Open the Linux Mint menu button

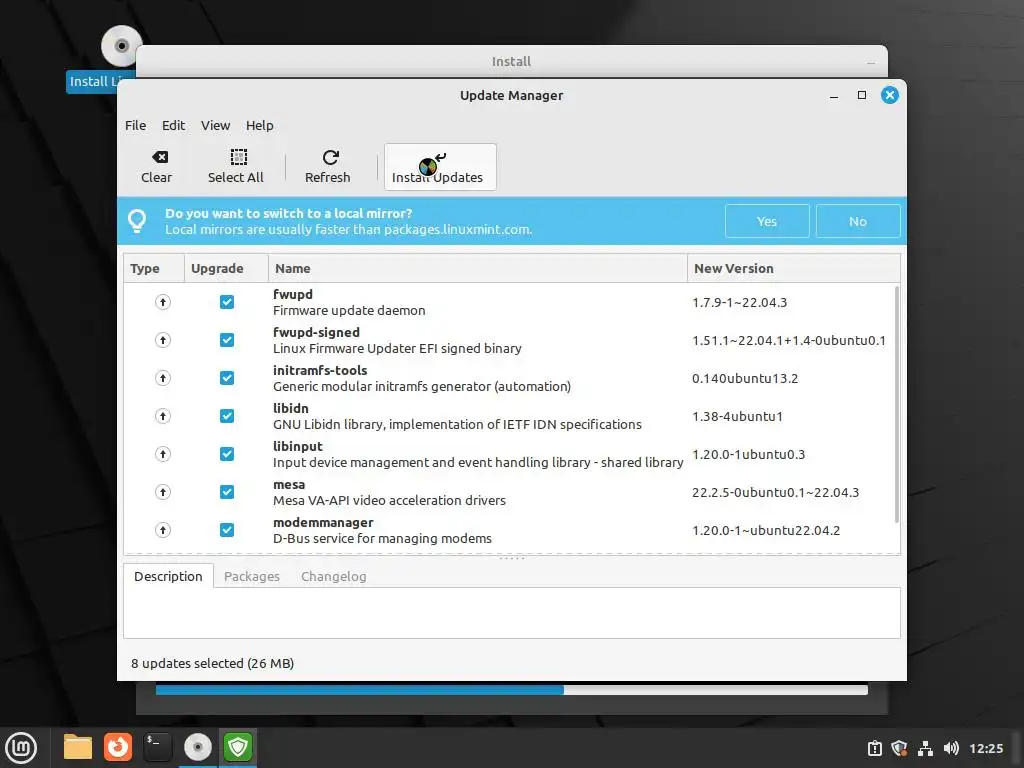21,748
